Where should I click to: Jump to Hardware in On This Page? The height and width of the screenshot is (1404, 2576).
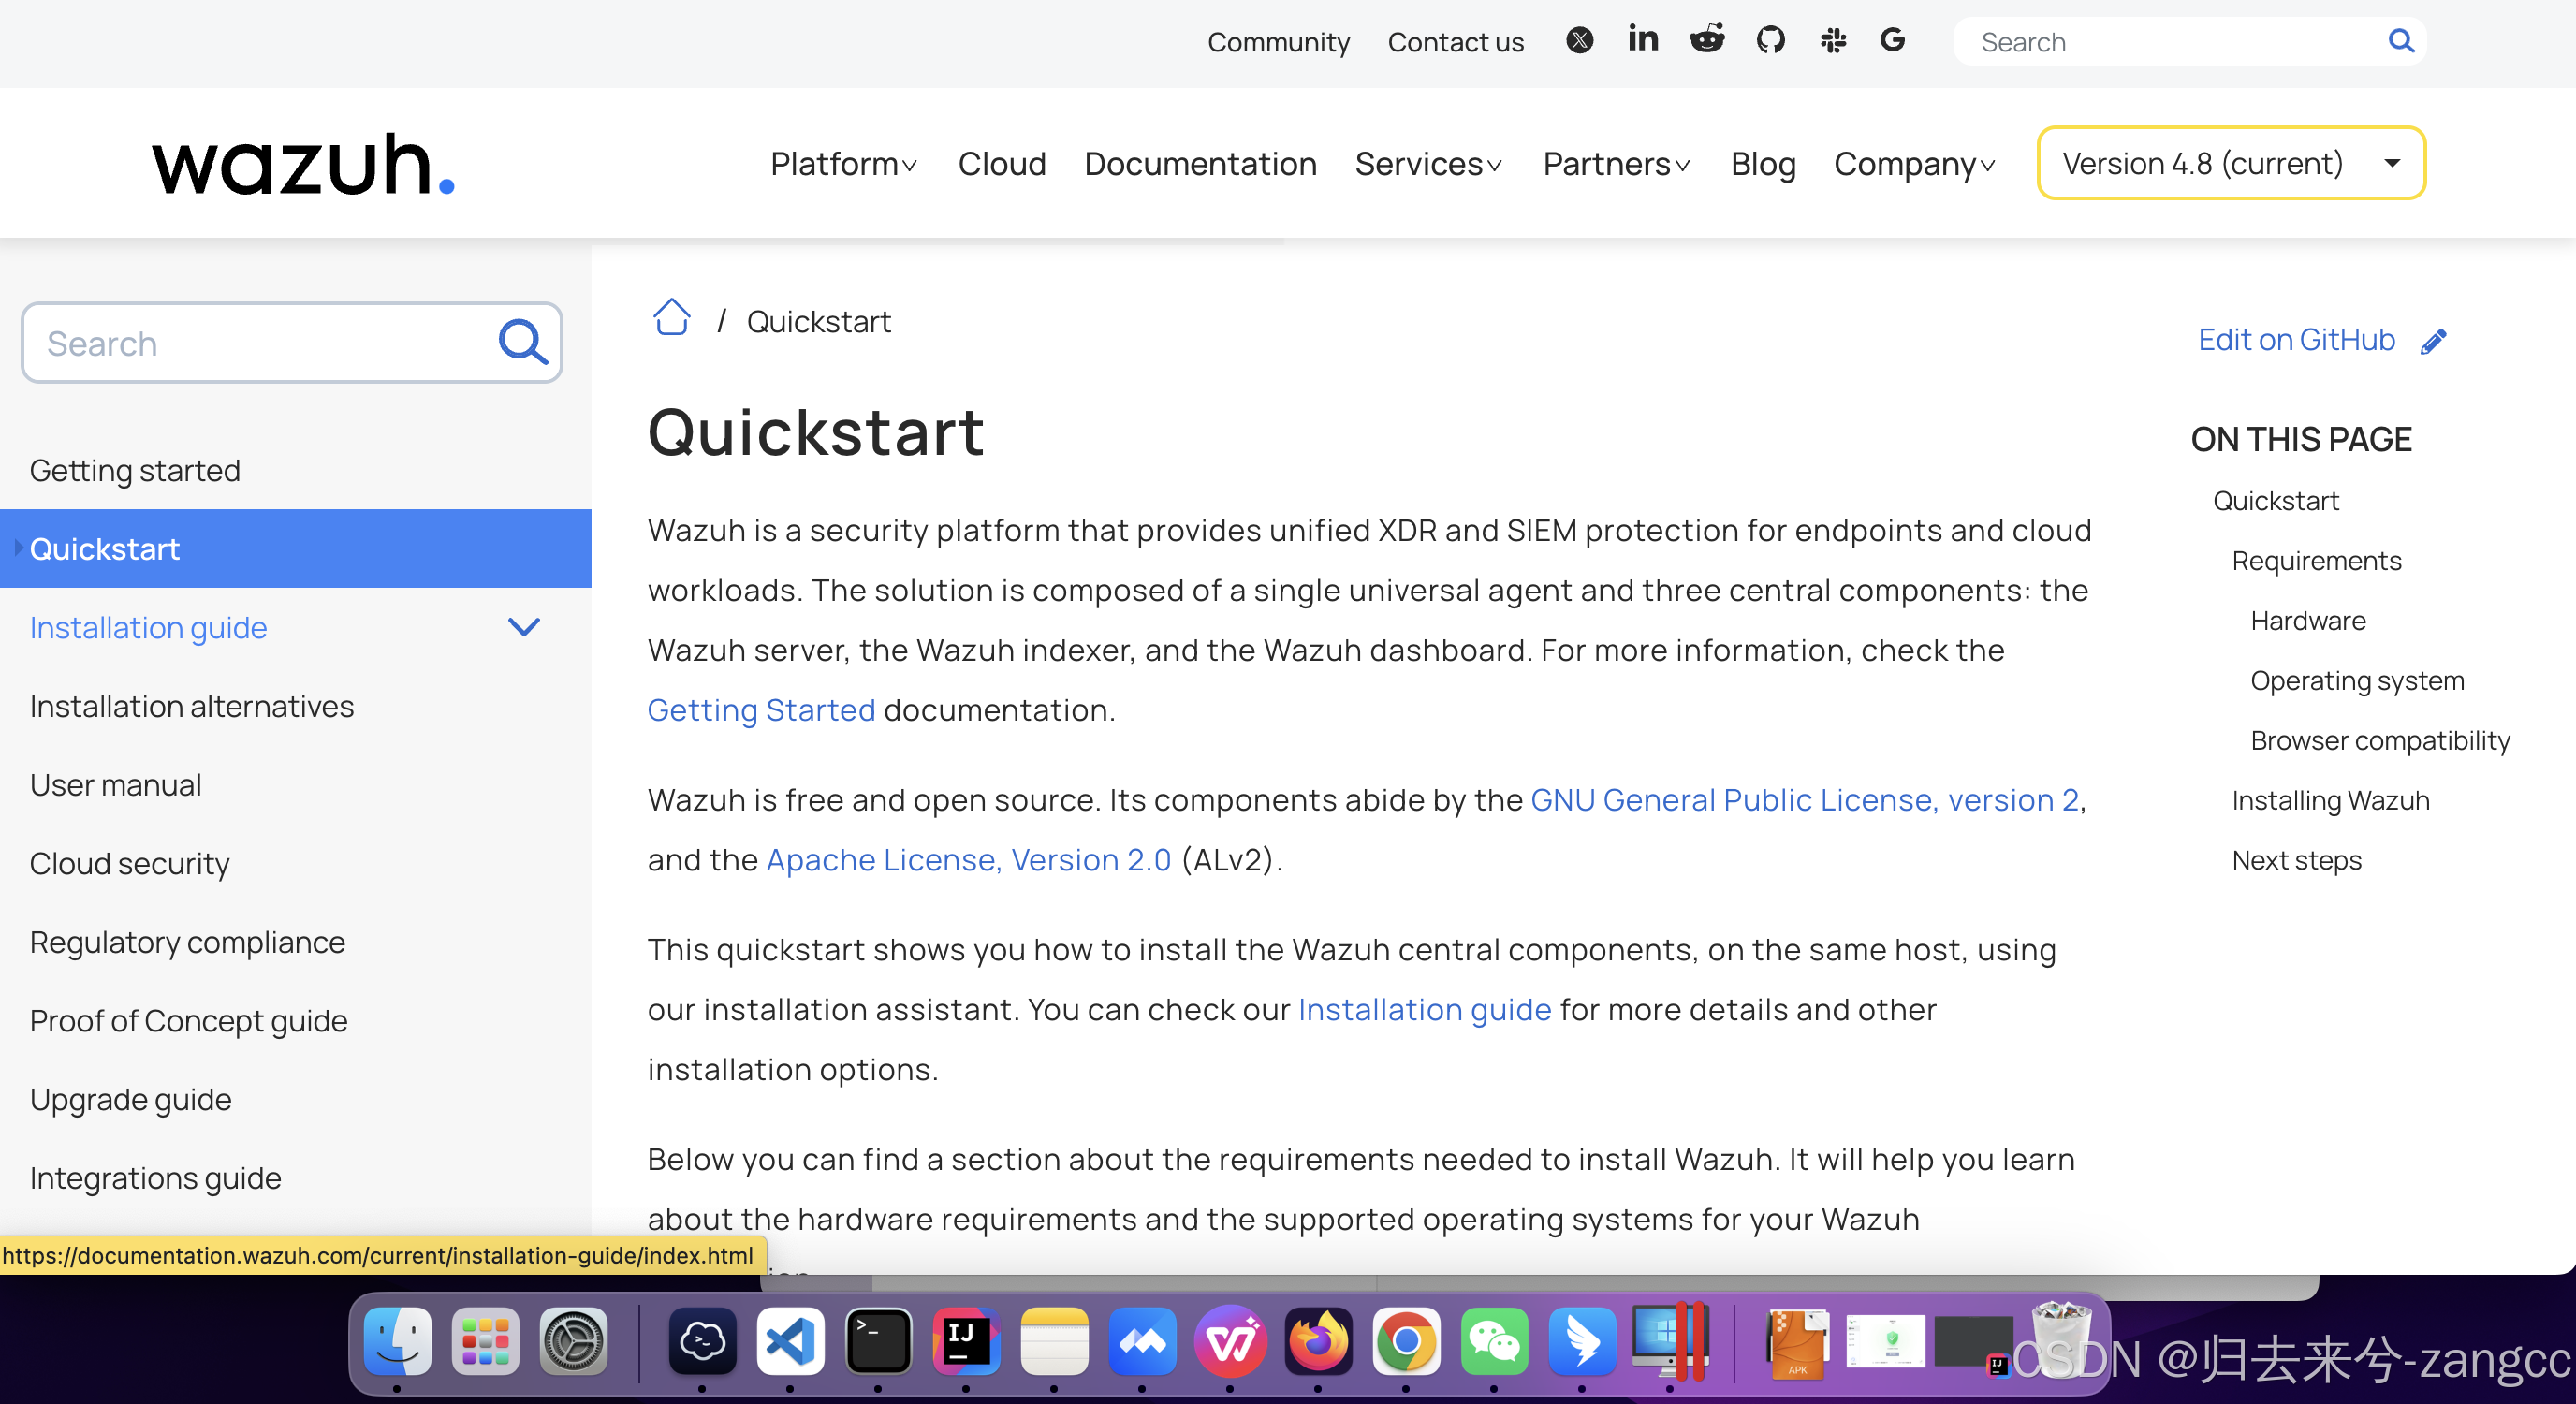tap(2308, 621)
